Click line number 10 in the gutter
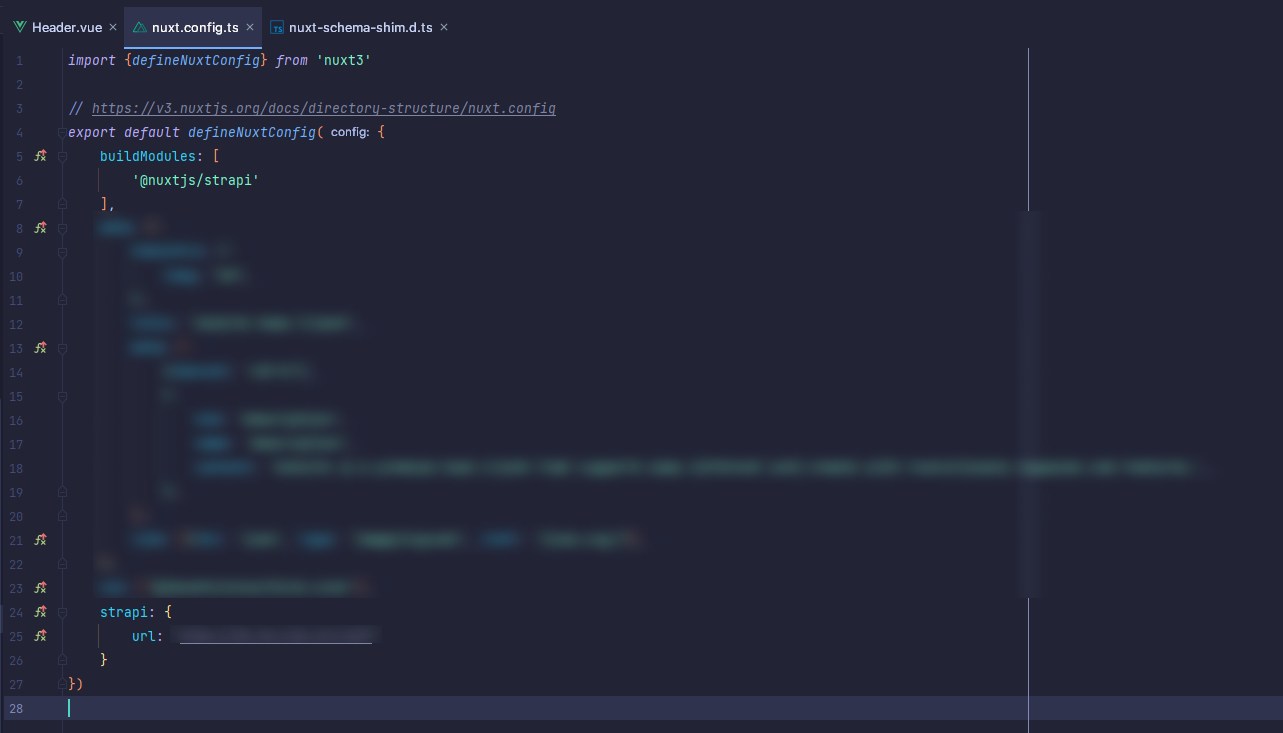 point(18,276)
